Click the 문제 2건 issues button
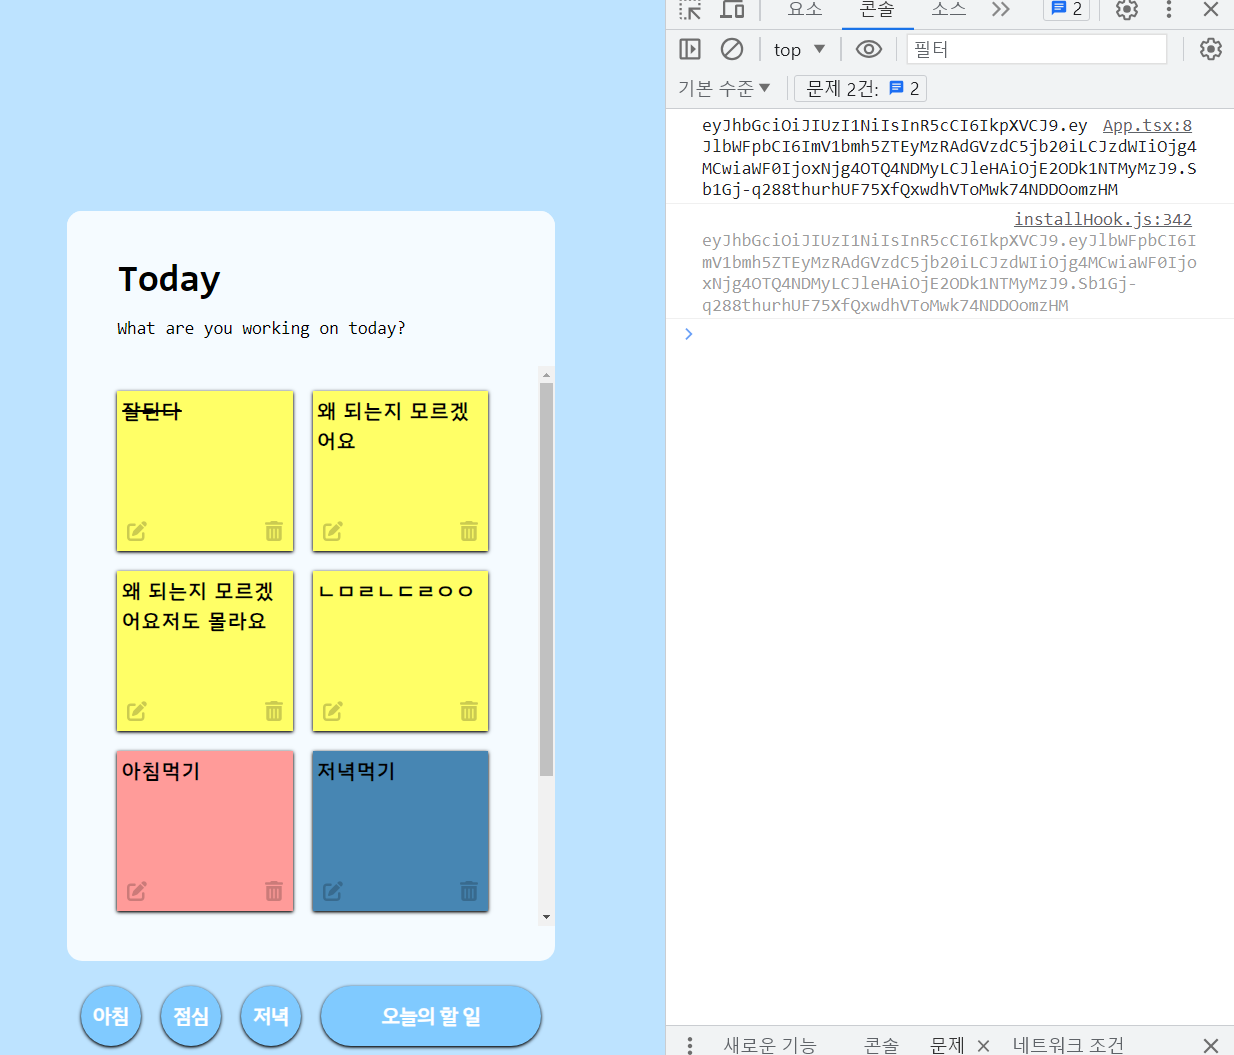1234x1055 pixels. pos(861,88)
